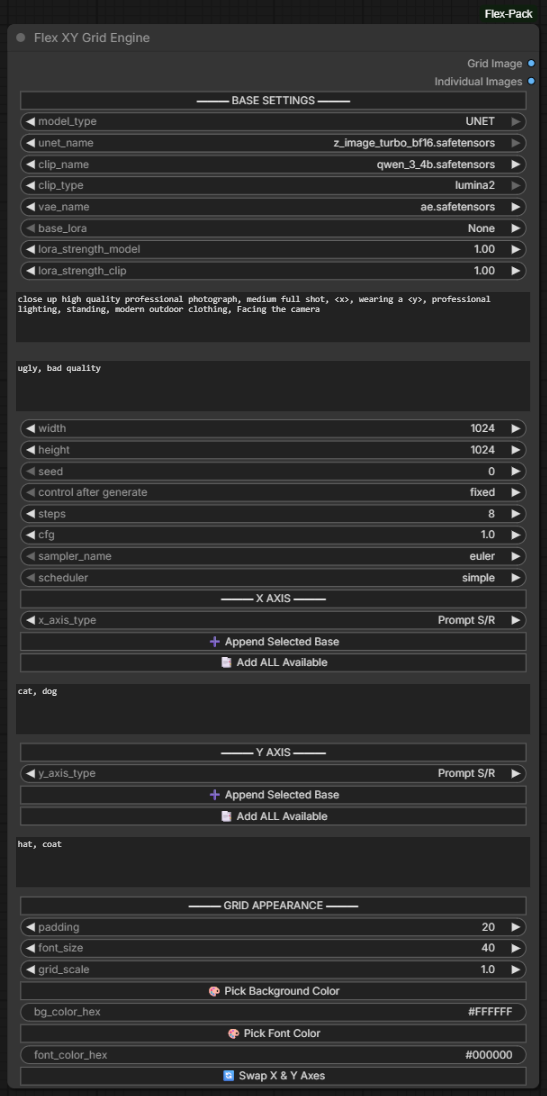The height and width of the screenshot is (1096, 547).
Task: Increase lora_strength_clip with right arrow
Action: click(516, 271)
